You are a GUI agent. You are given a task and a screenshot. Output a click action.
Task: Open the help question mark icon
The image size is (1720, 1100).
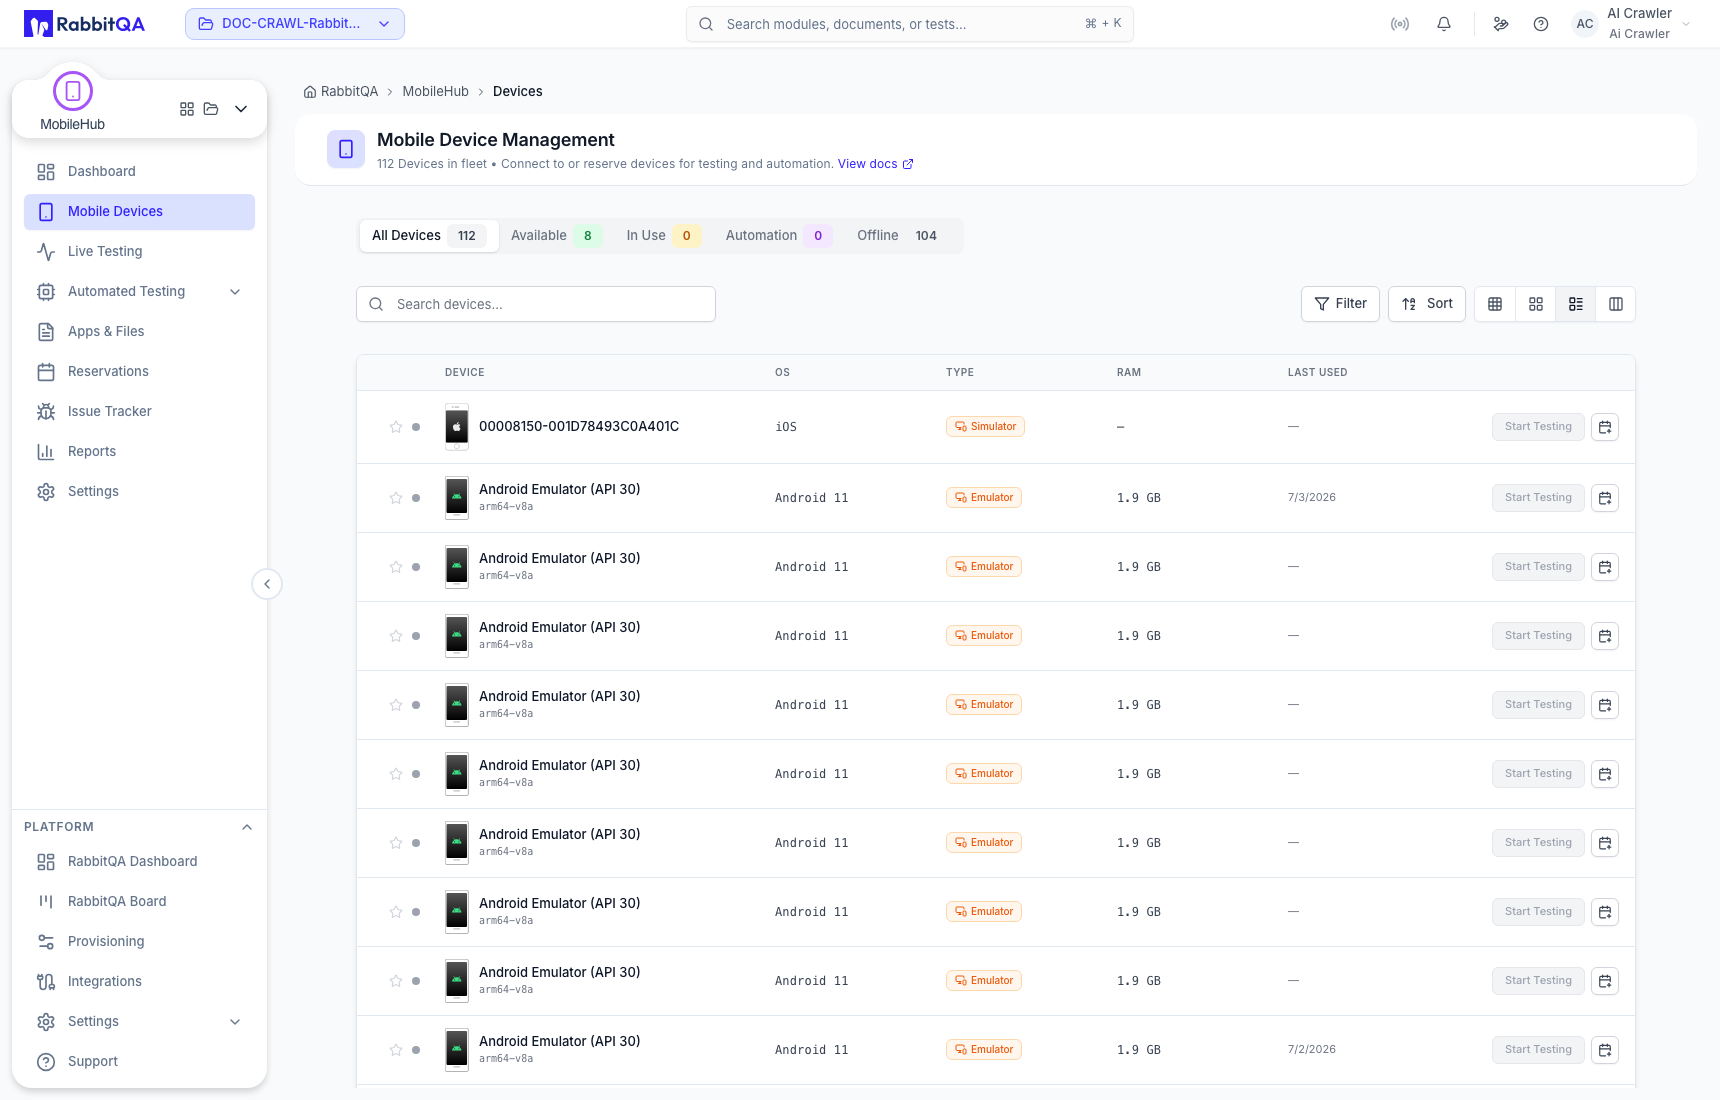click(x=1541, y=24)
